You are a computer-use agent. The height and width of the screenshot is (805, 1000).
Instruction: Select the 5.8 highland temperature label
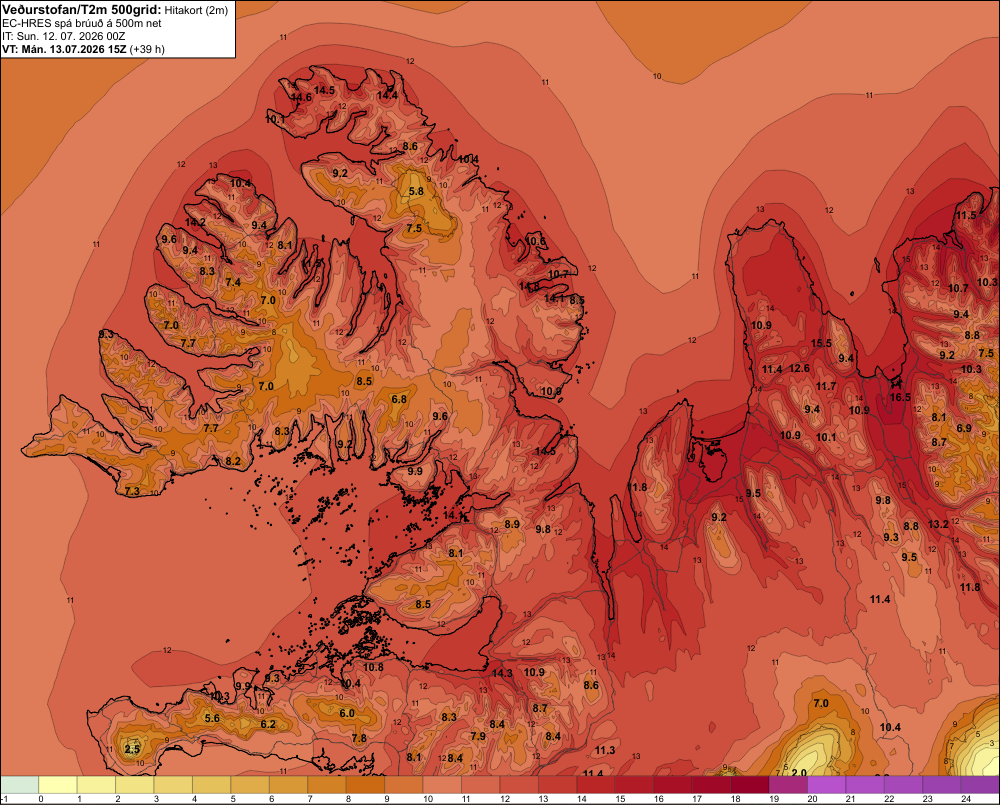point(416,191)
